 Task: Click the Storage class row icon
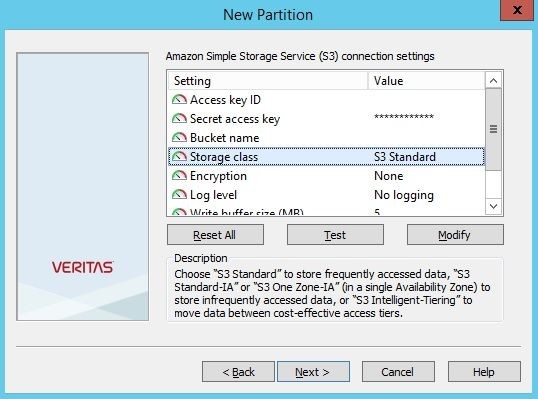pos(179,157)
